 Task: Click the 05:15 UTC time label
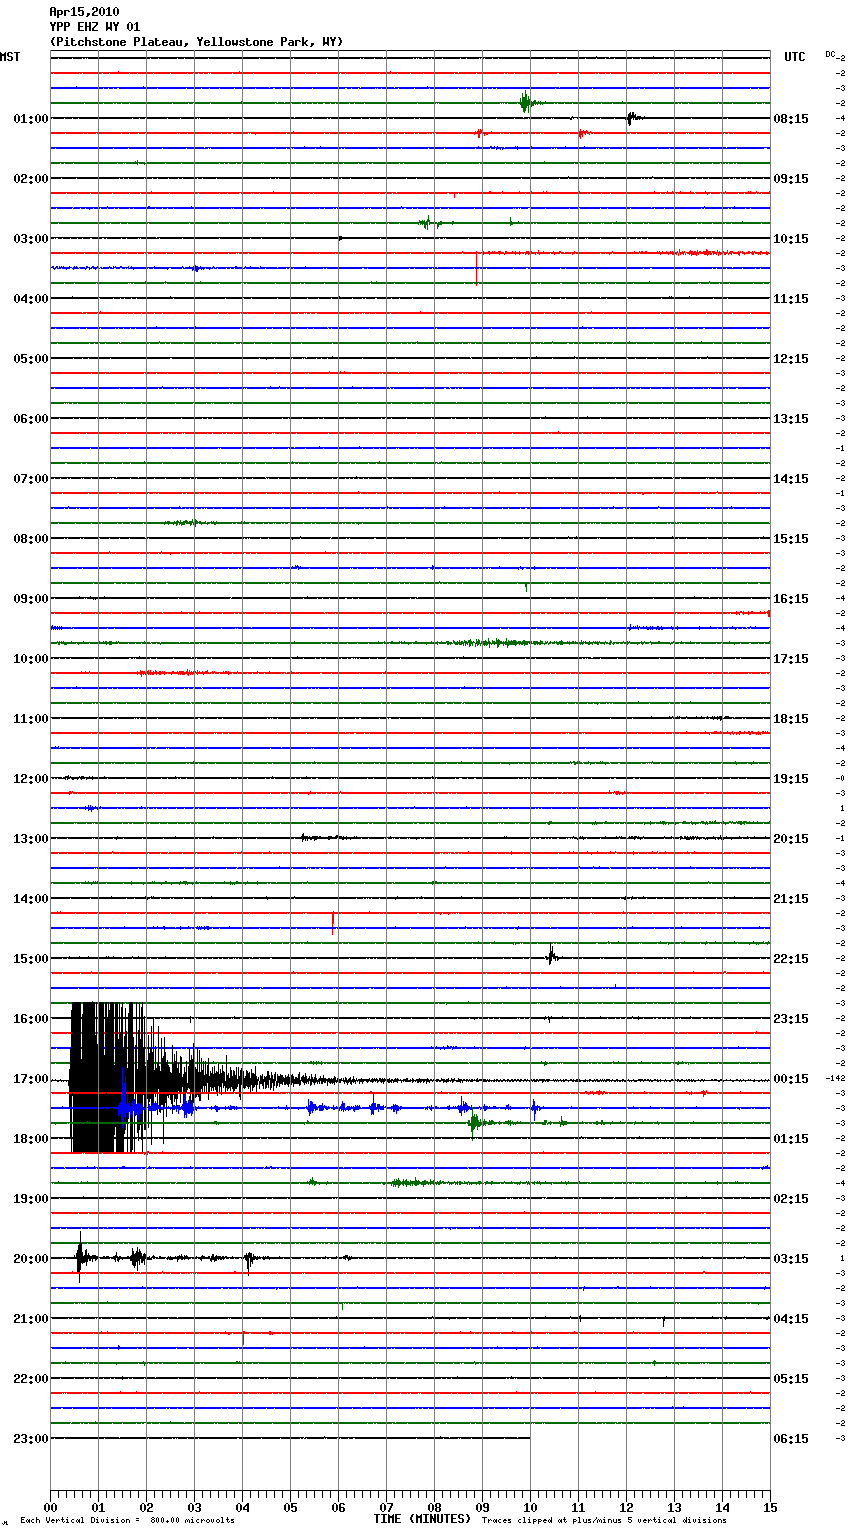point(791,1379)
